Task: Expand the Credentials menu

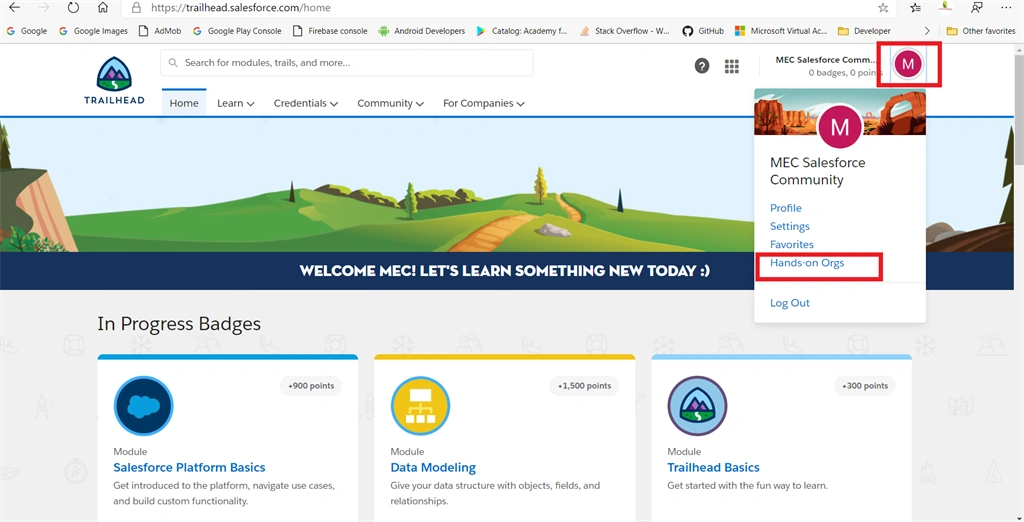Action: (x=306, y=103)
